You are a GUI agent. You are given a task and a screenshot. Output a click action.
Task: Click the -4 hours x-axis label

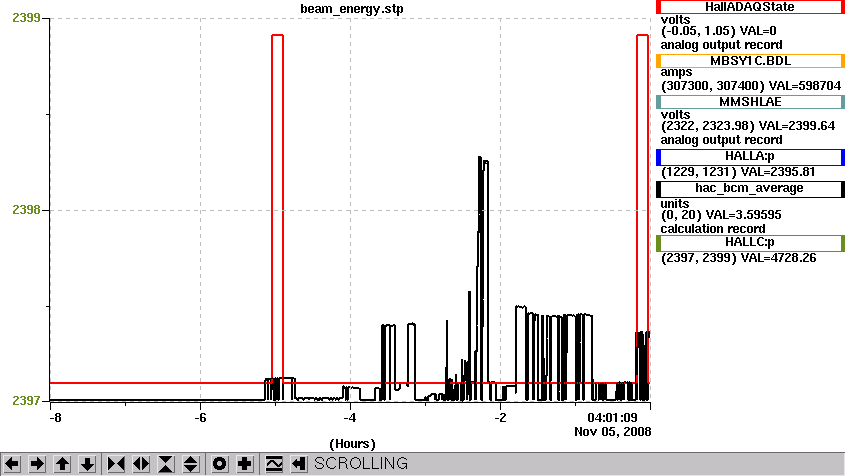[x=350, y=418]
